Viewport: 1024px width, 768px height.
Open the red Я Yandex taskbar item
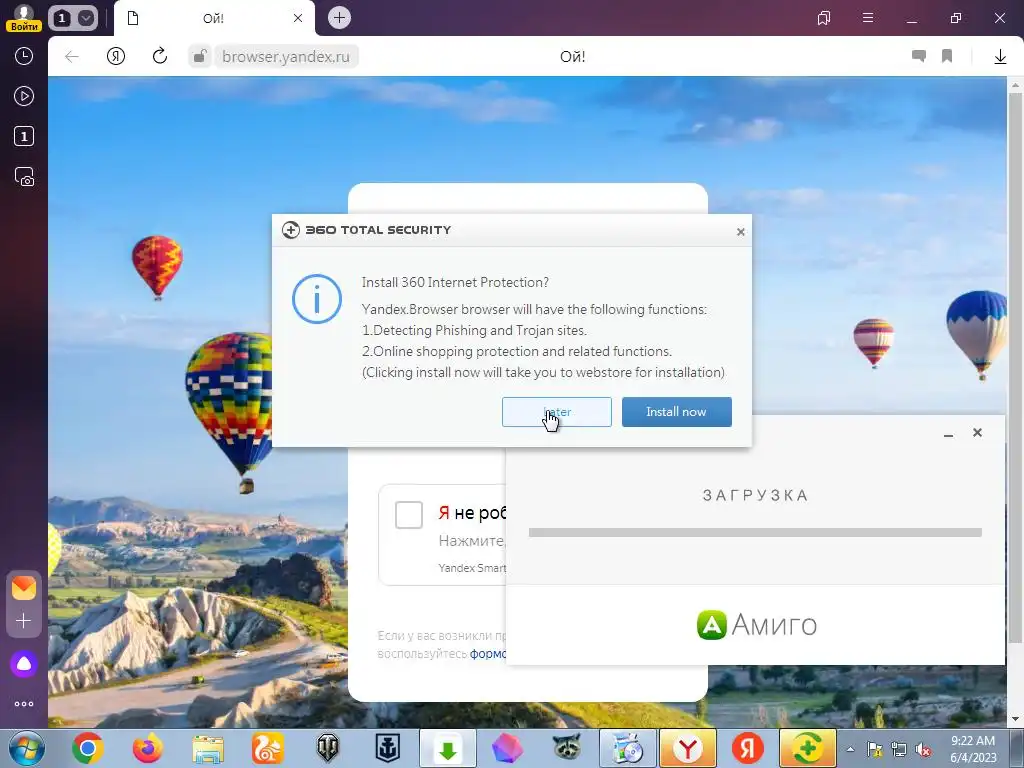coord(748,748)
